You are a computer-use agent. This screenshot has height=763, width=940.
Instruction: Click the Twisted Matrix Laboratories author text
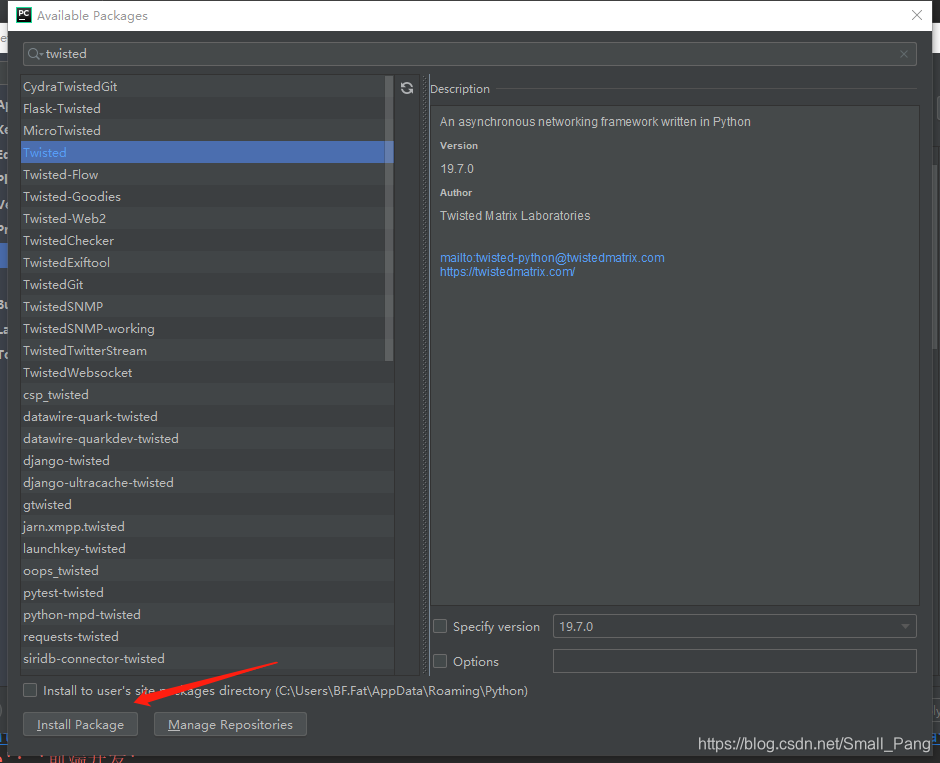coord(515,216)
